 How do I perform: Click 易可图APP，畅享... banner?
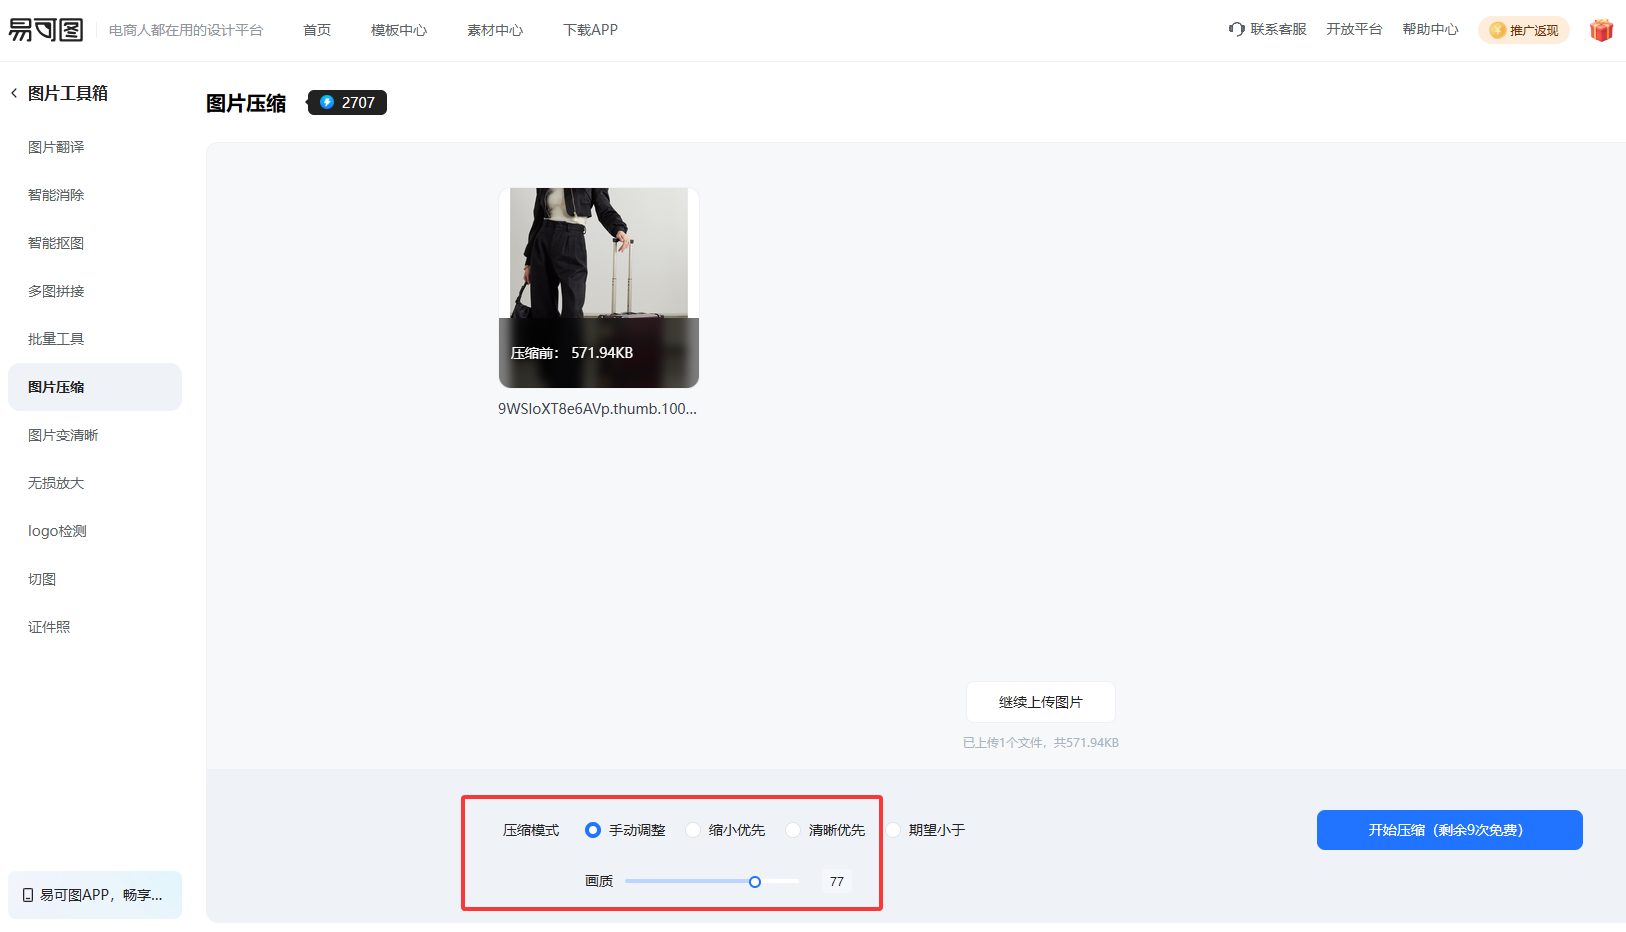[95, 895]
